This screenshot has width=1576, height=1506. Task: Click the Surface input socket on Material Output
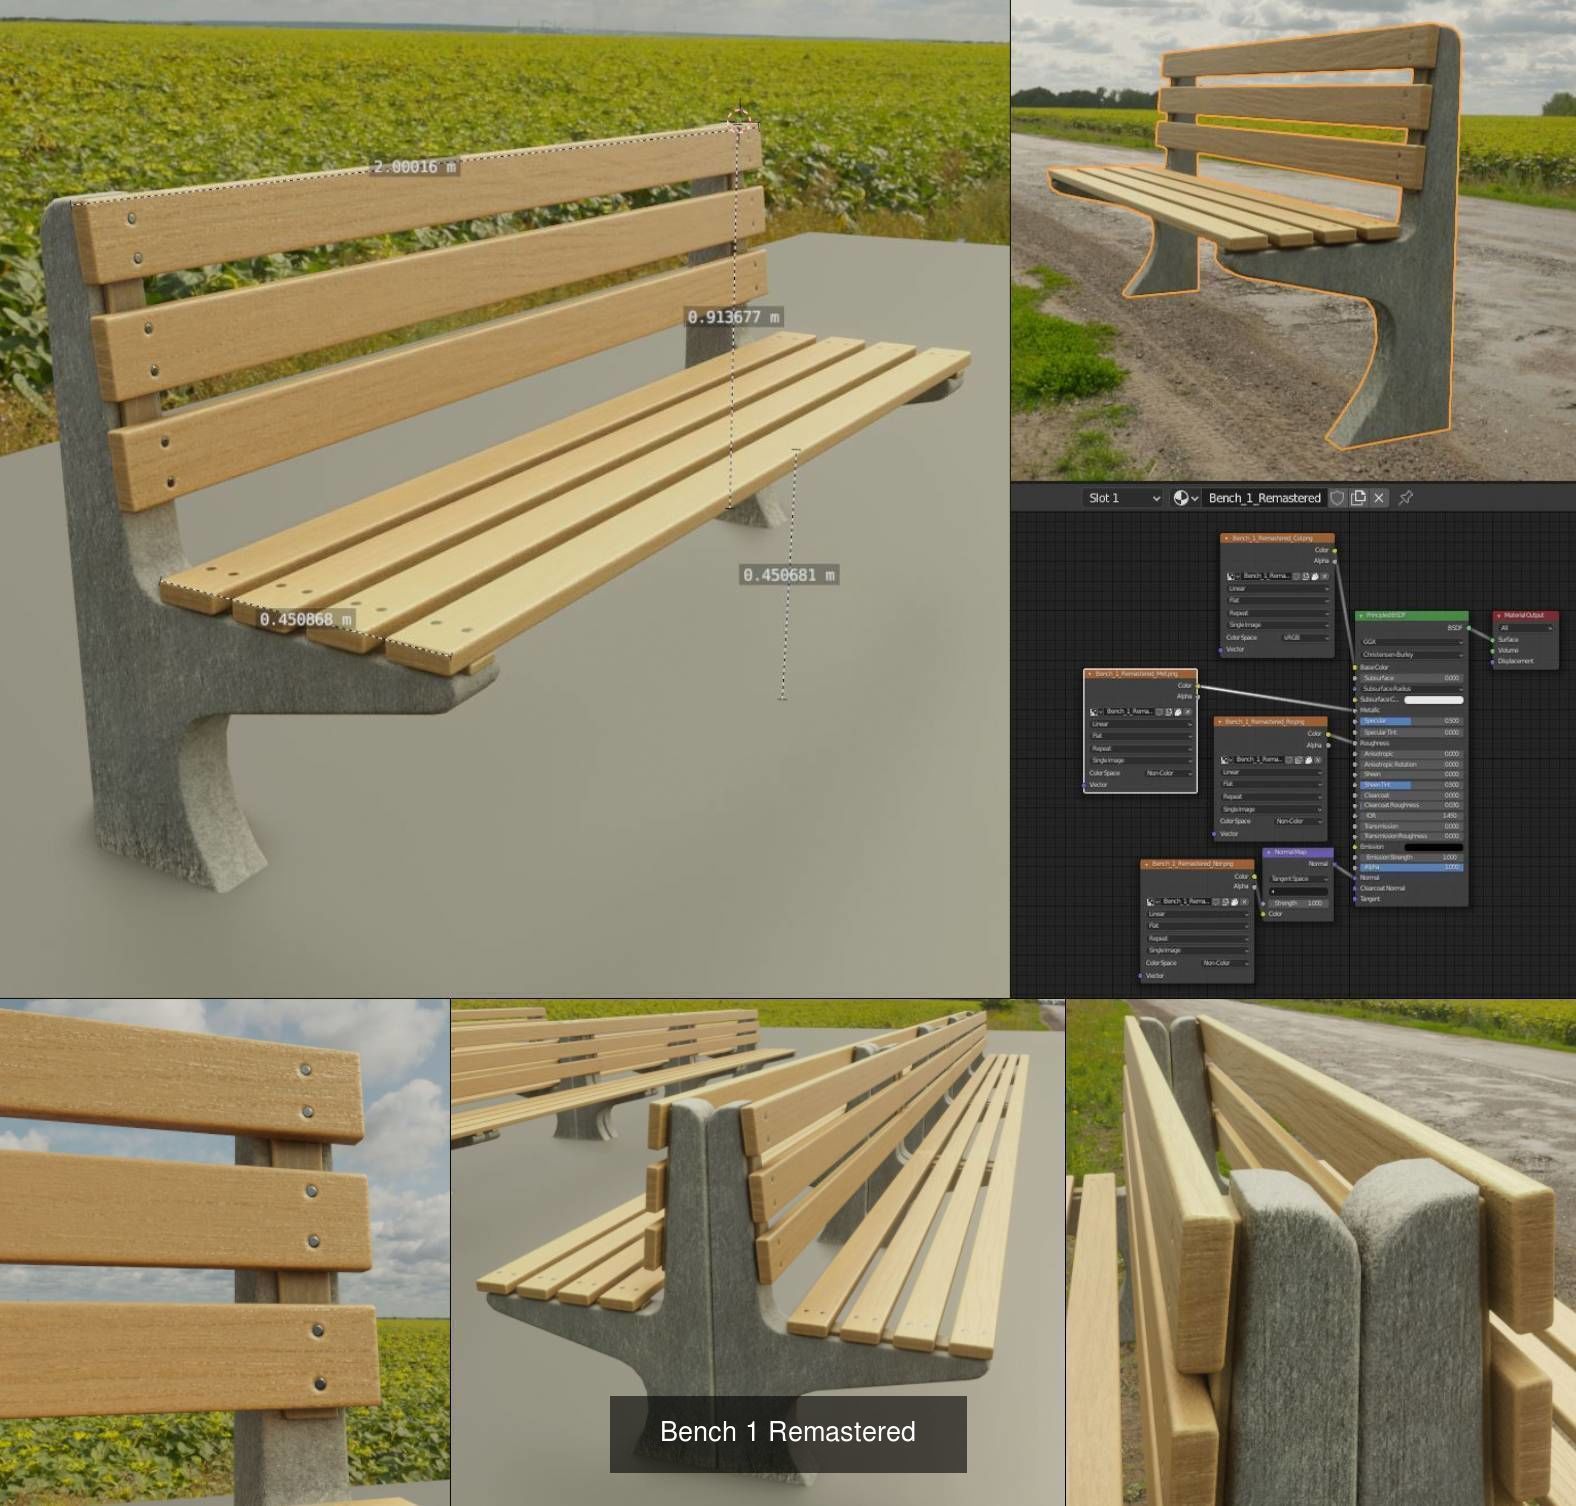tap(1493, 640)
